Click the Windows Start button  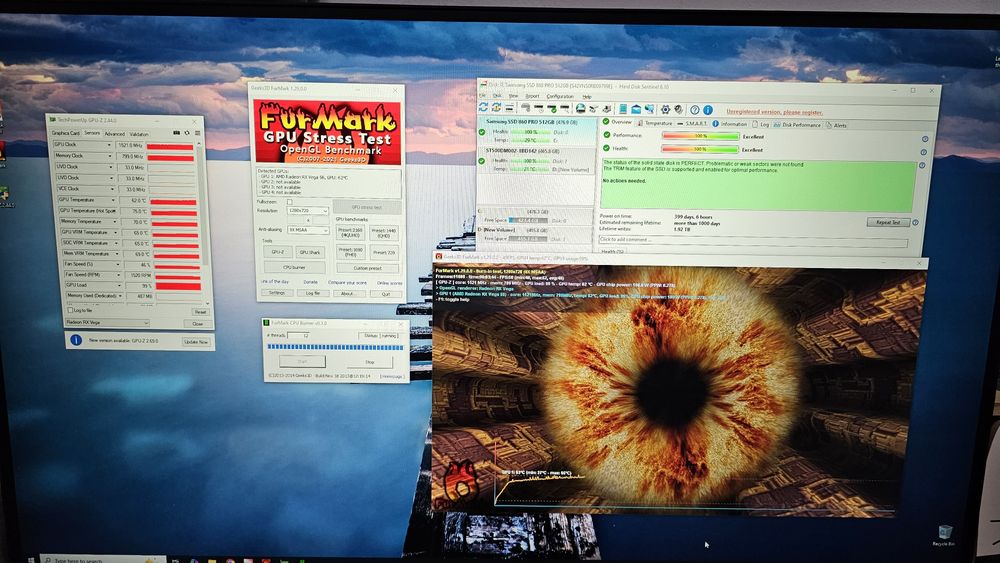(30, 560)
